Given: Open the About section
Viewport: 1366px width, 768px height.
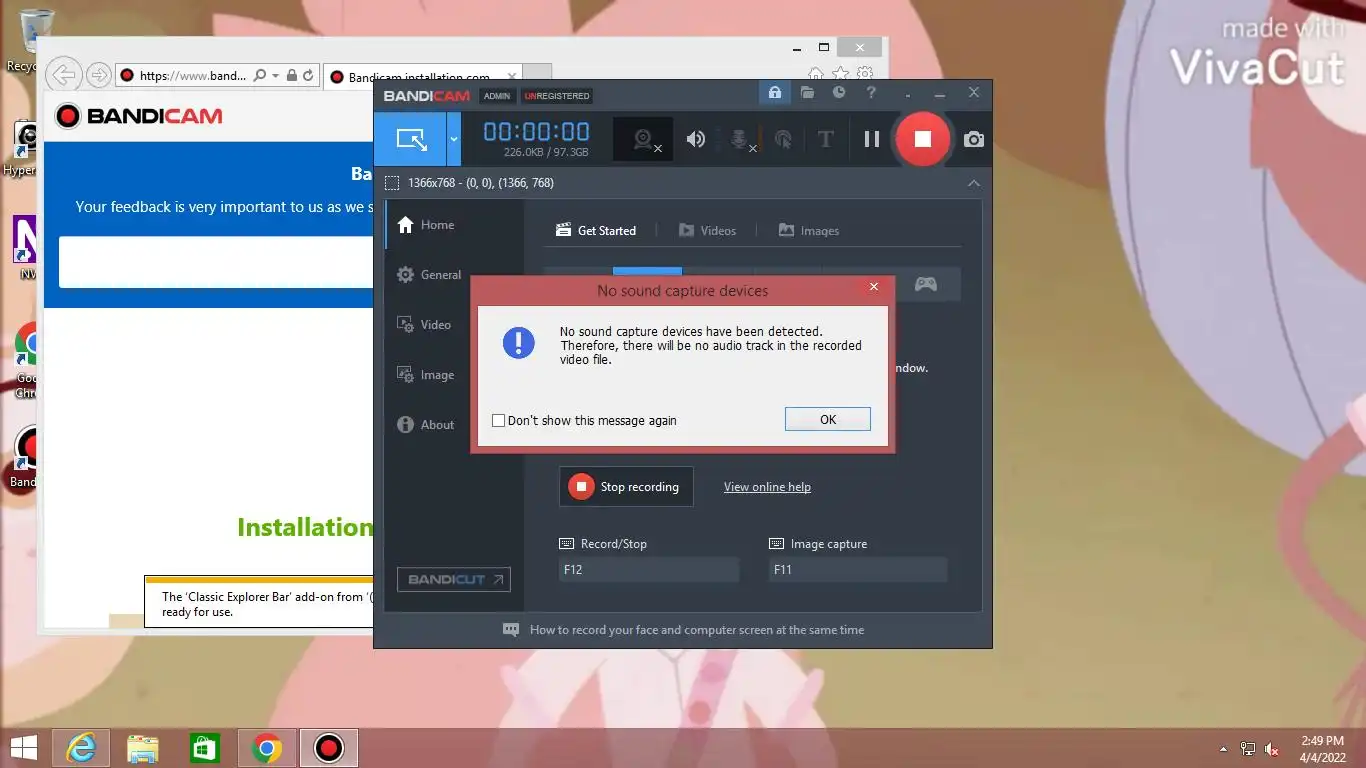Looking at the screenshot, I should pyautogui.click(x=426, y=425).
